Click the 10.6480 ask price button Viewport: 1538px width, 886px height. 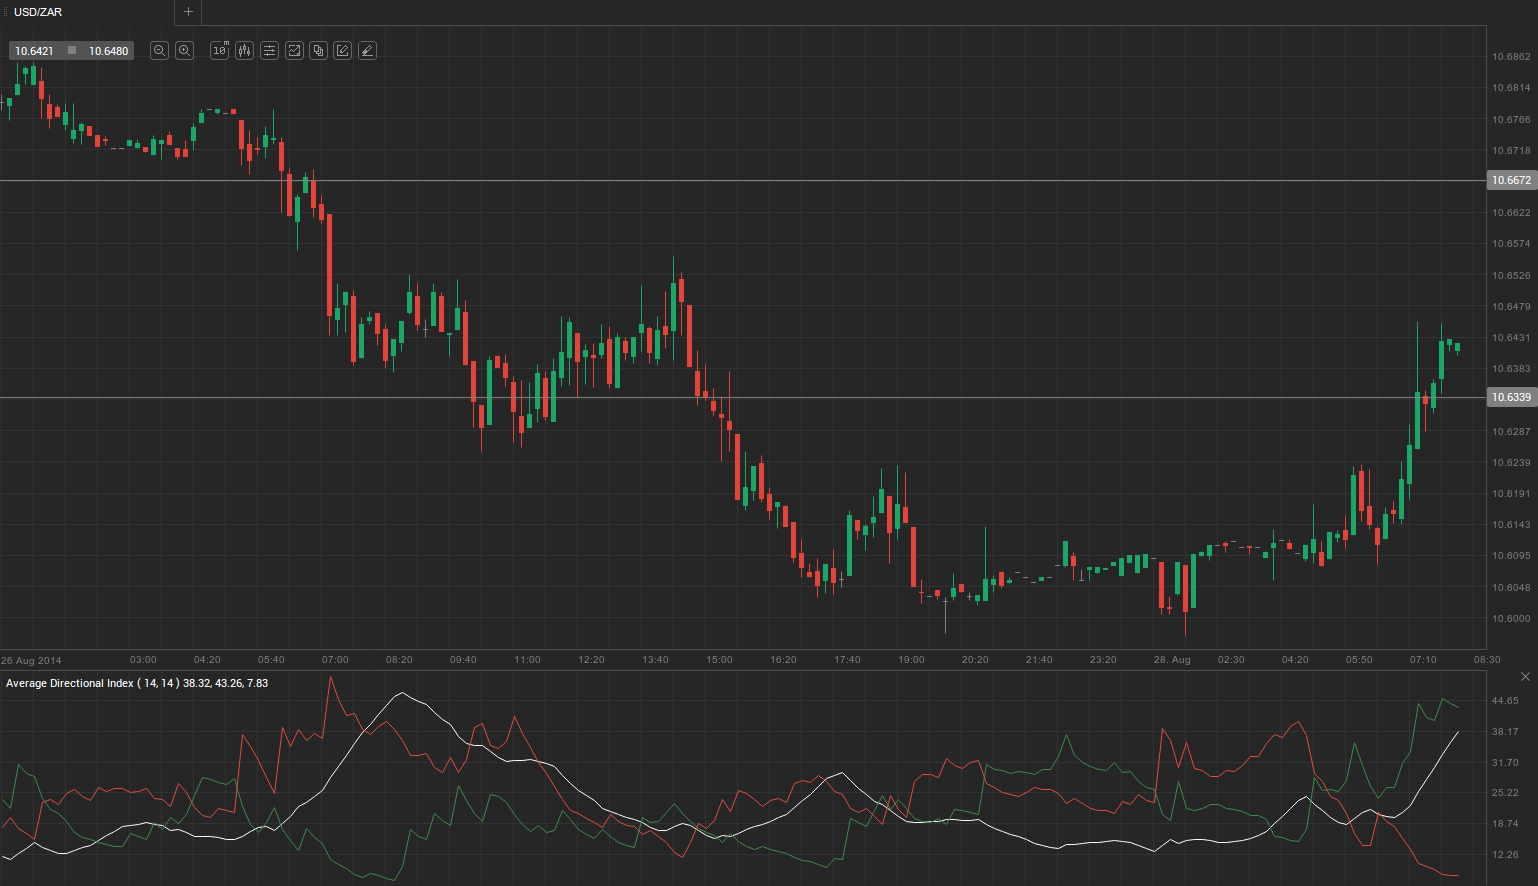tap(108, 51)
